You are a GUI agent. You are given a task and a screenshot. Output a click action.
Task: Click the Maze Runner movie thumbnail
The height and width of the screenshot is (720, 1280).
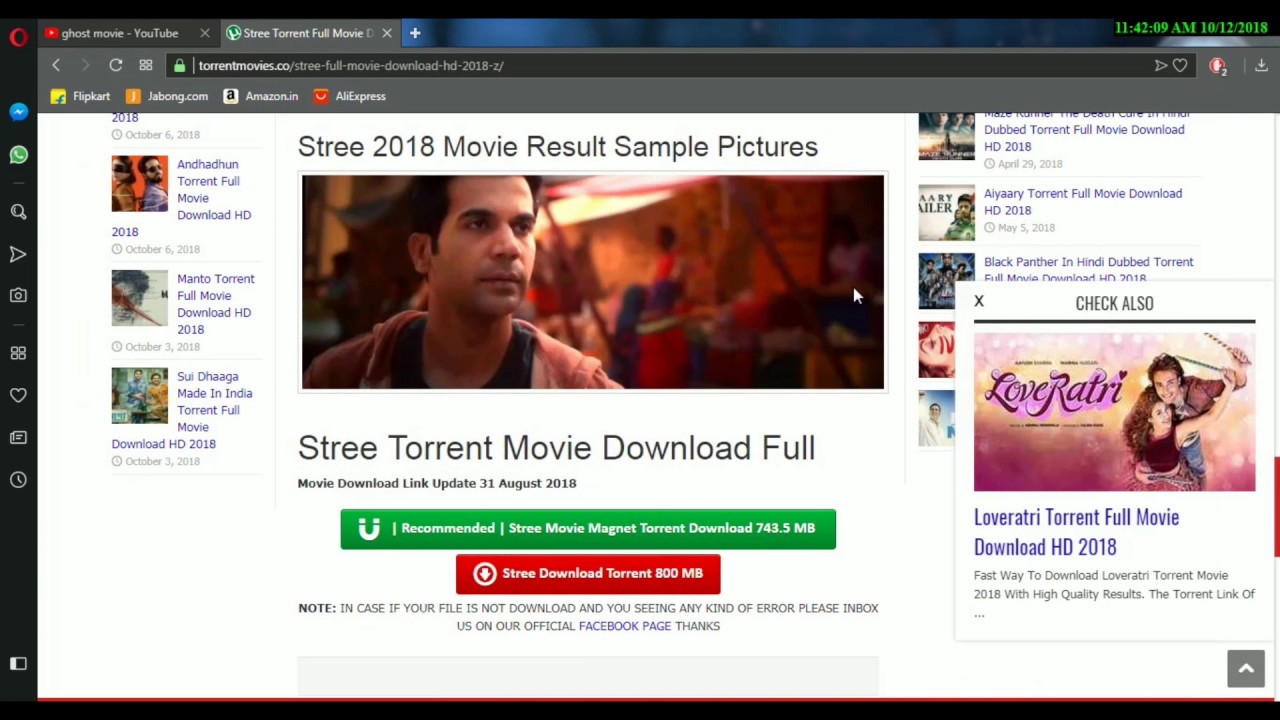coord(946,137)
